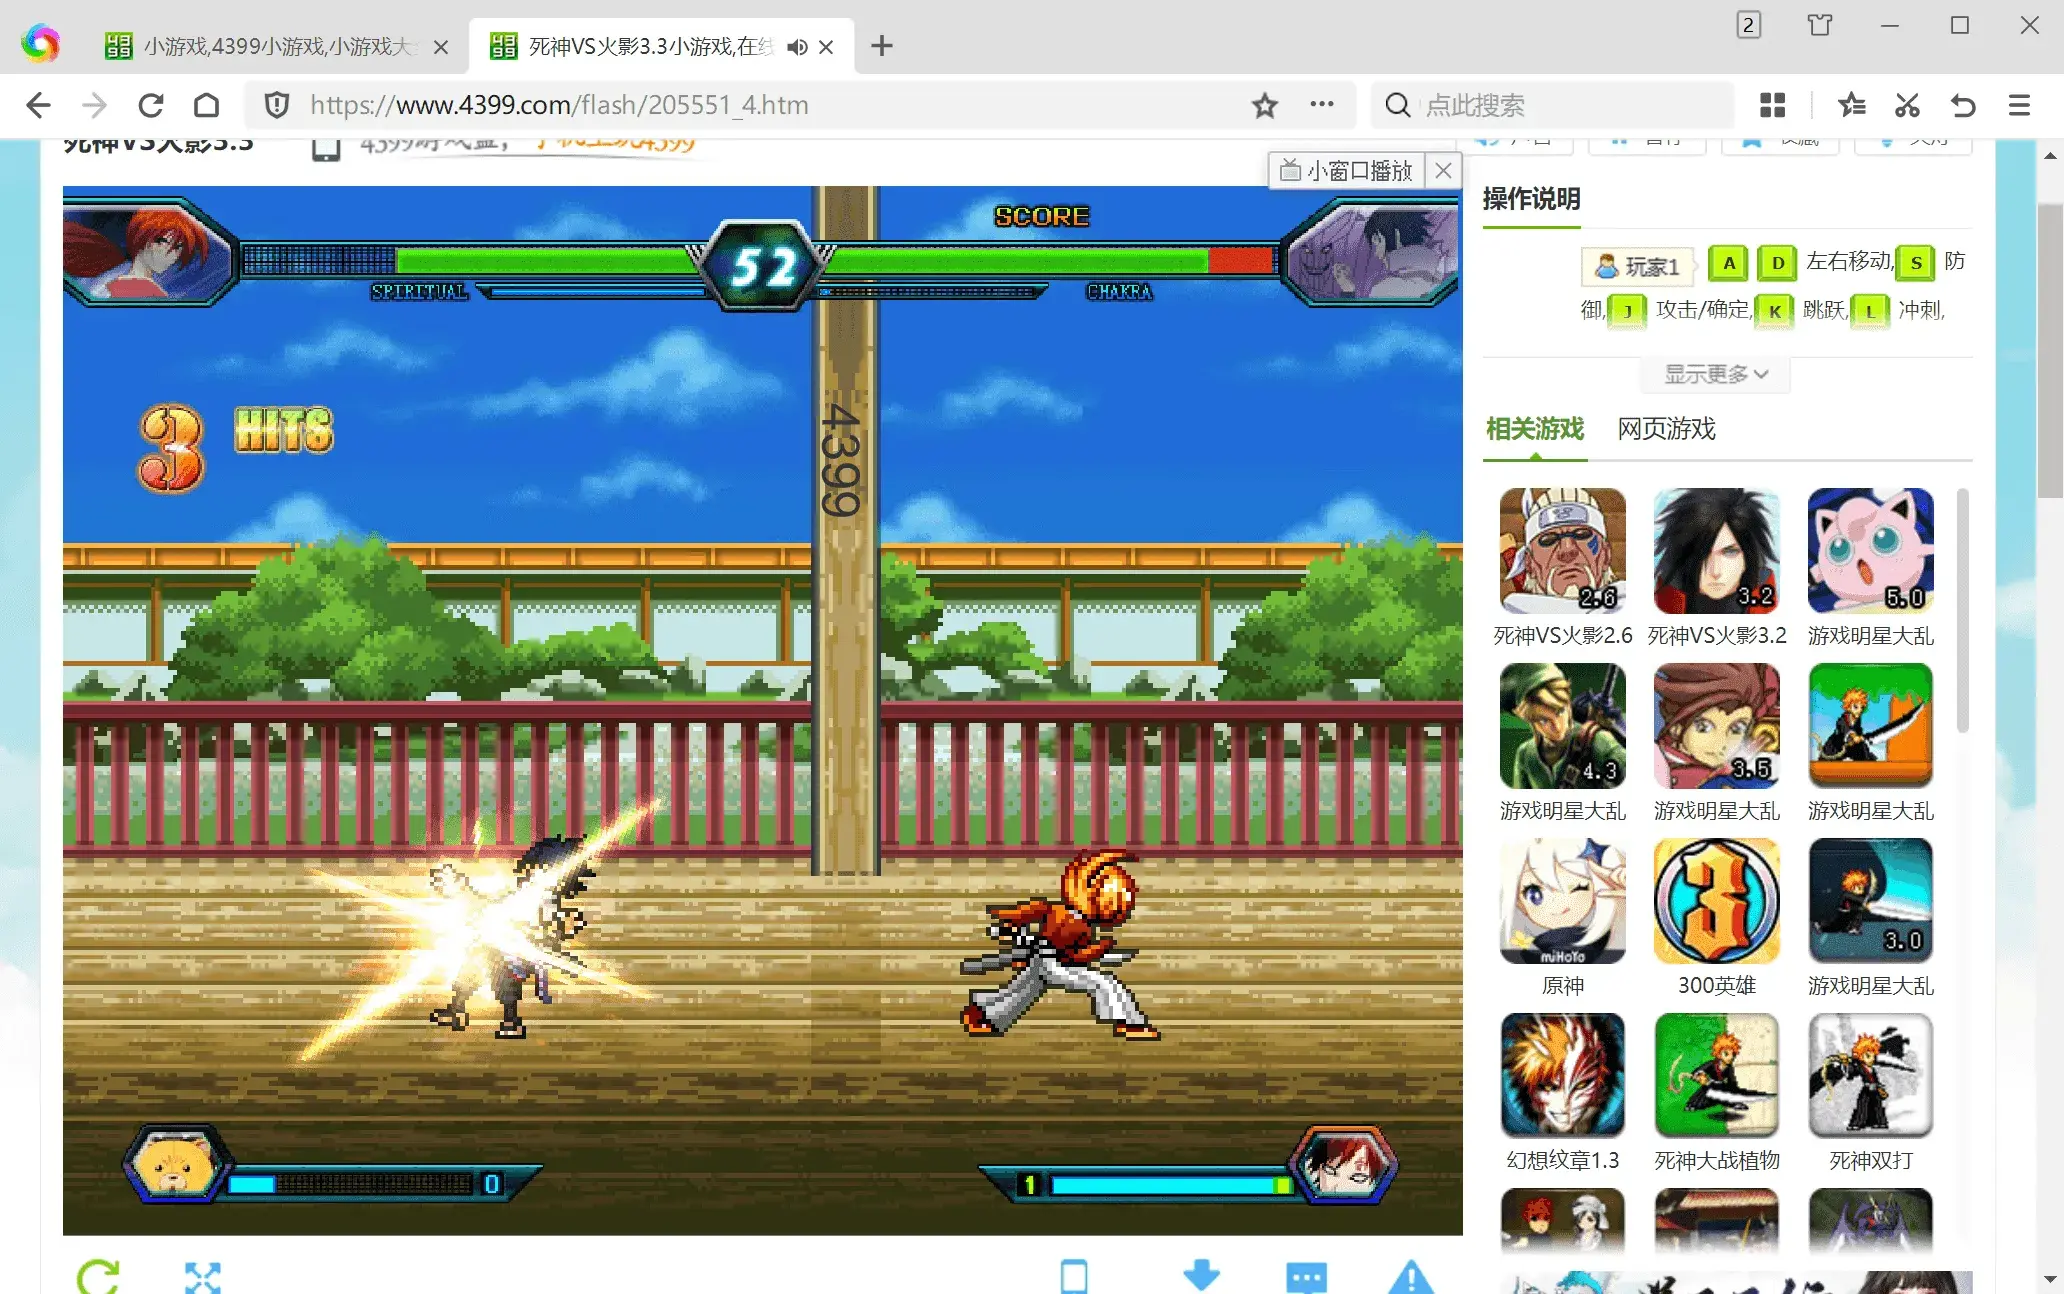Image resolution: width=2064 pixels, height=1294 pixels.
Task: Open the apps grid icon in toolbar
Action: pyautogui.click(x=1772, y=105)
